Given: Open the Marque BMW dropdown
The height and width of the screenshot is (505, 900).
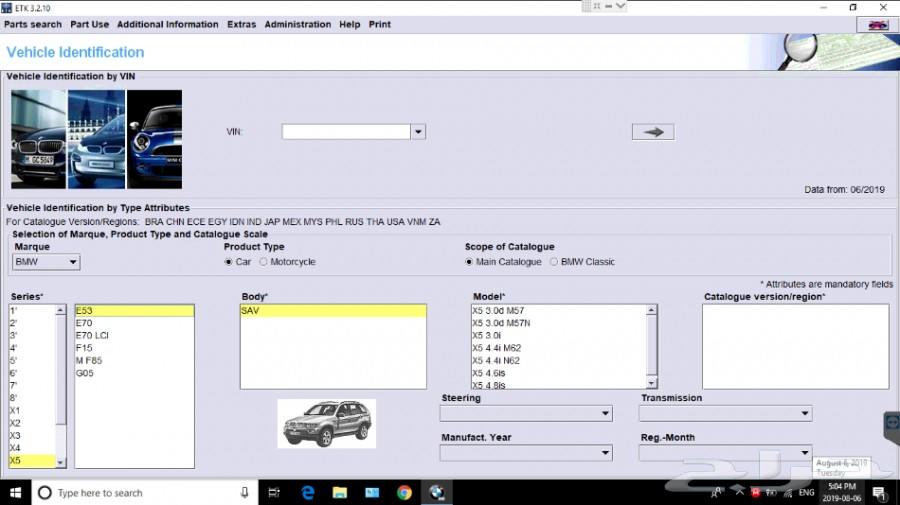Looking at the screenshot, I should pyautogui.click(x=46, y=262).
